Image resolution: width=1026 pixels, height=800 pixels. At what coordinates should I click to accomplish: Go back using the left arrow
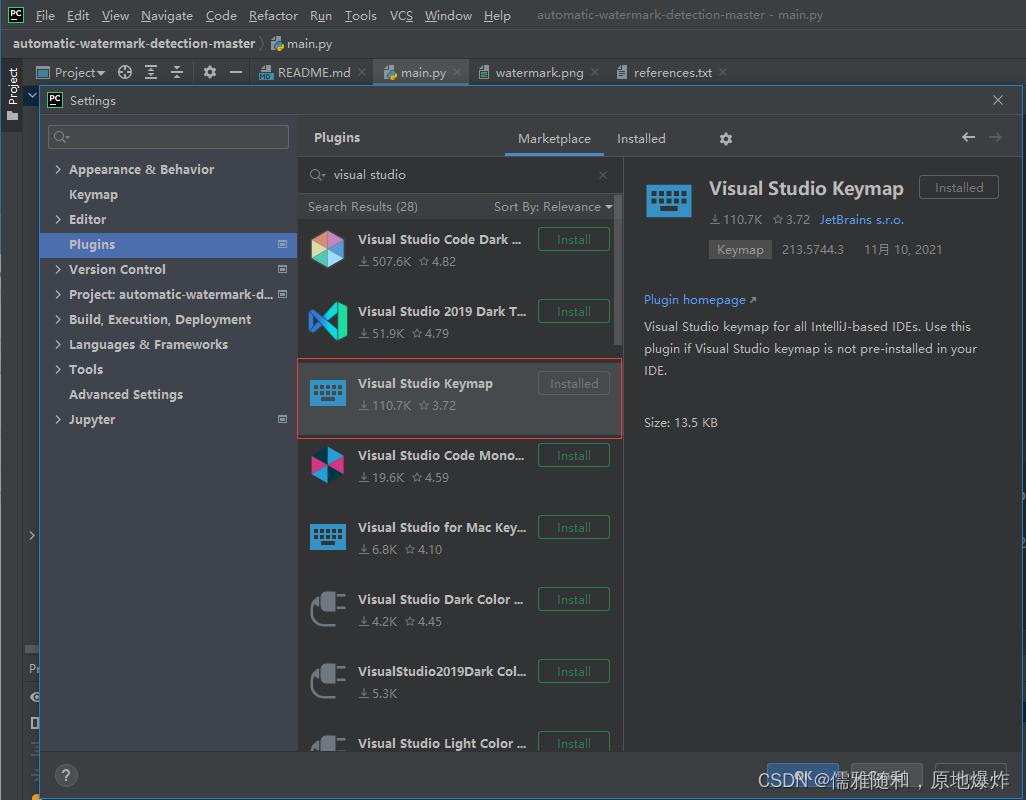click(x=968, y=137)
